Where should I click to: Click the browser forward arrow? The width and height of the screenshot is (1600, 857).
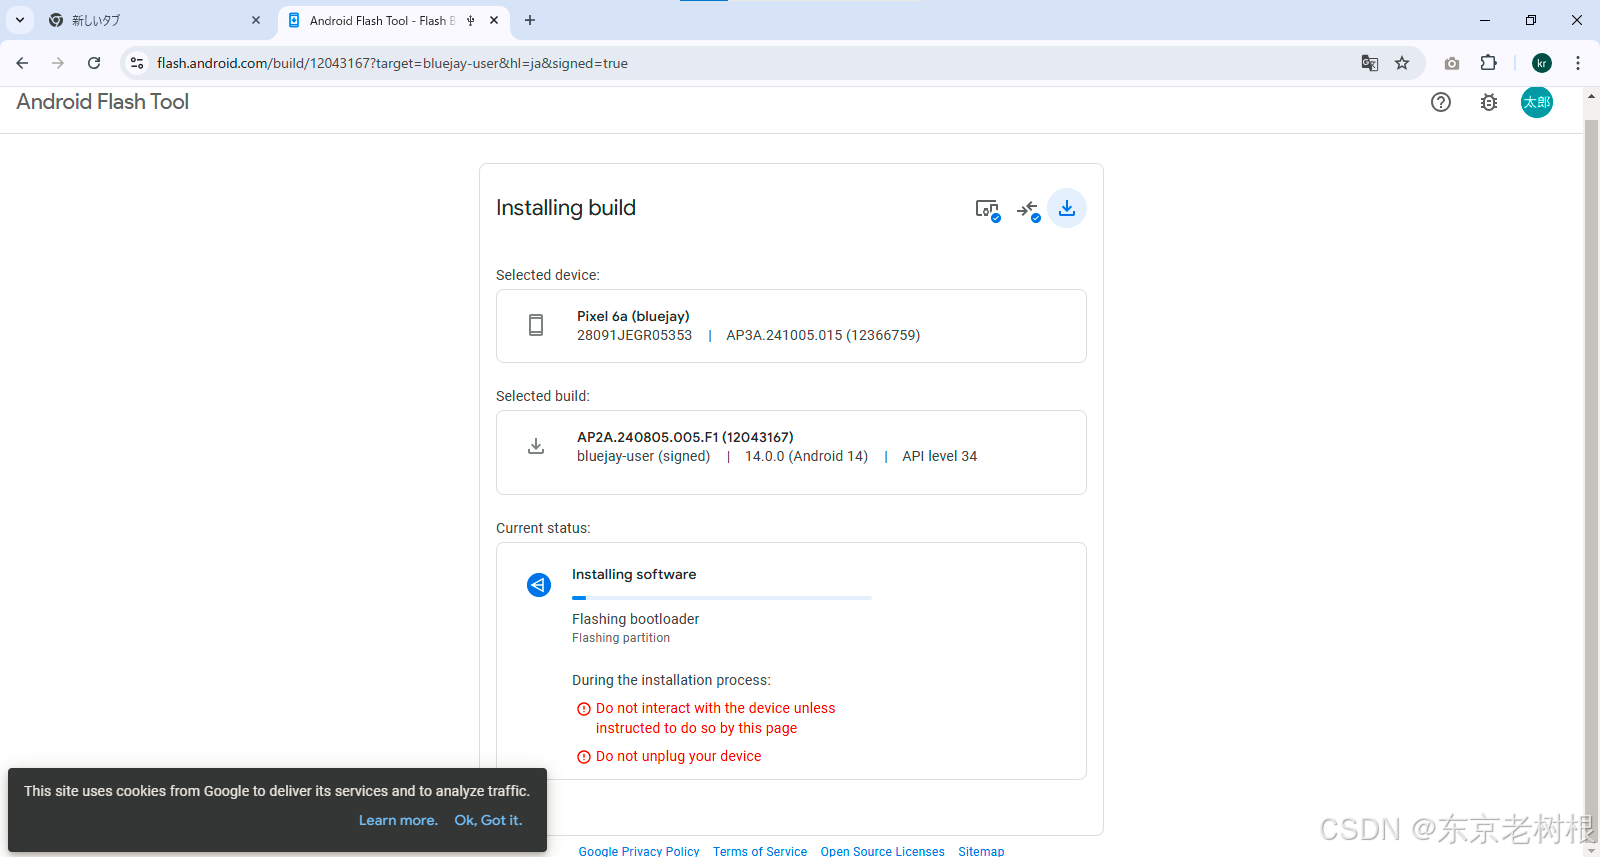(58, 63)
